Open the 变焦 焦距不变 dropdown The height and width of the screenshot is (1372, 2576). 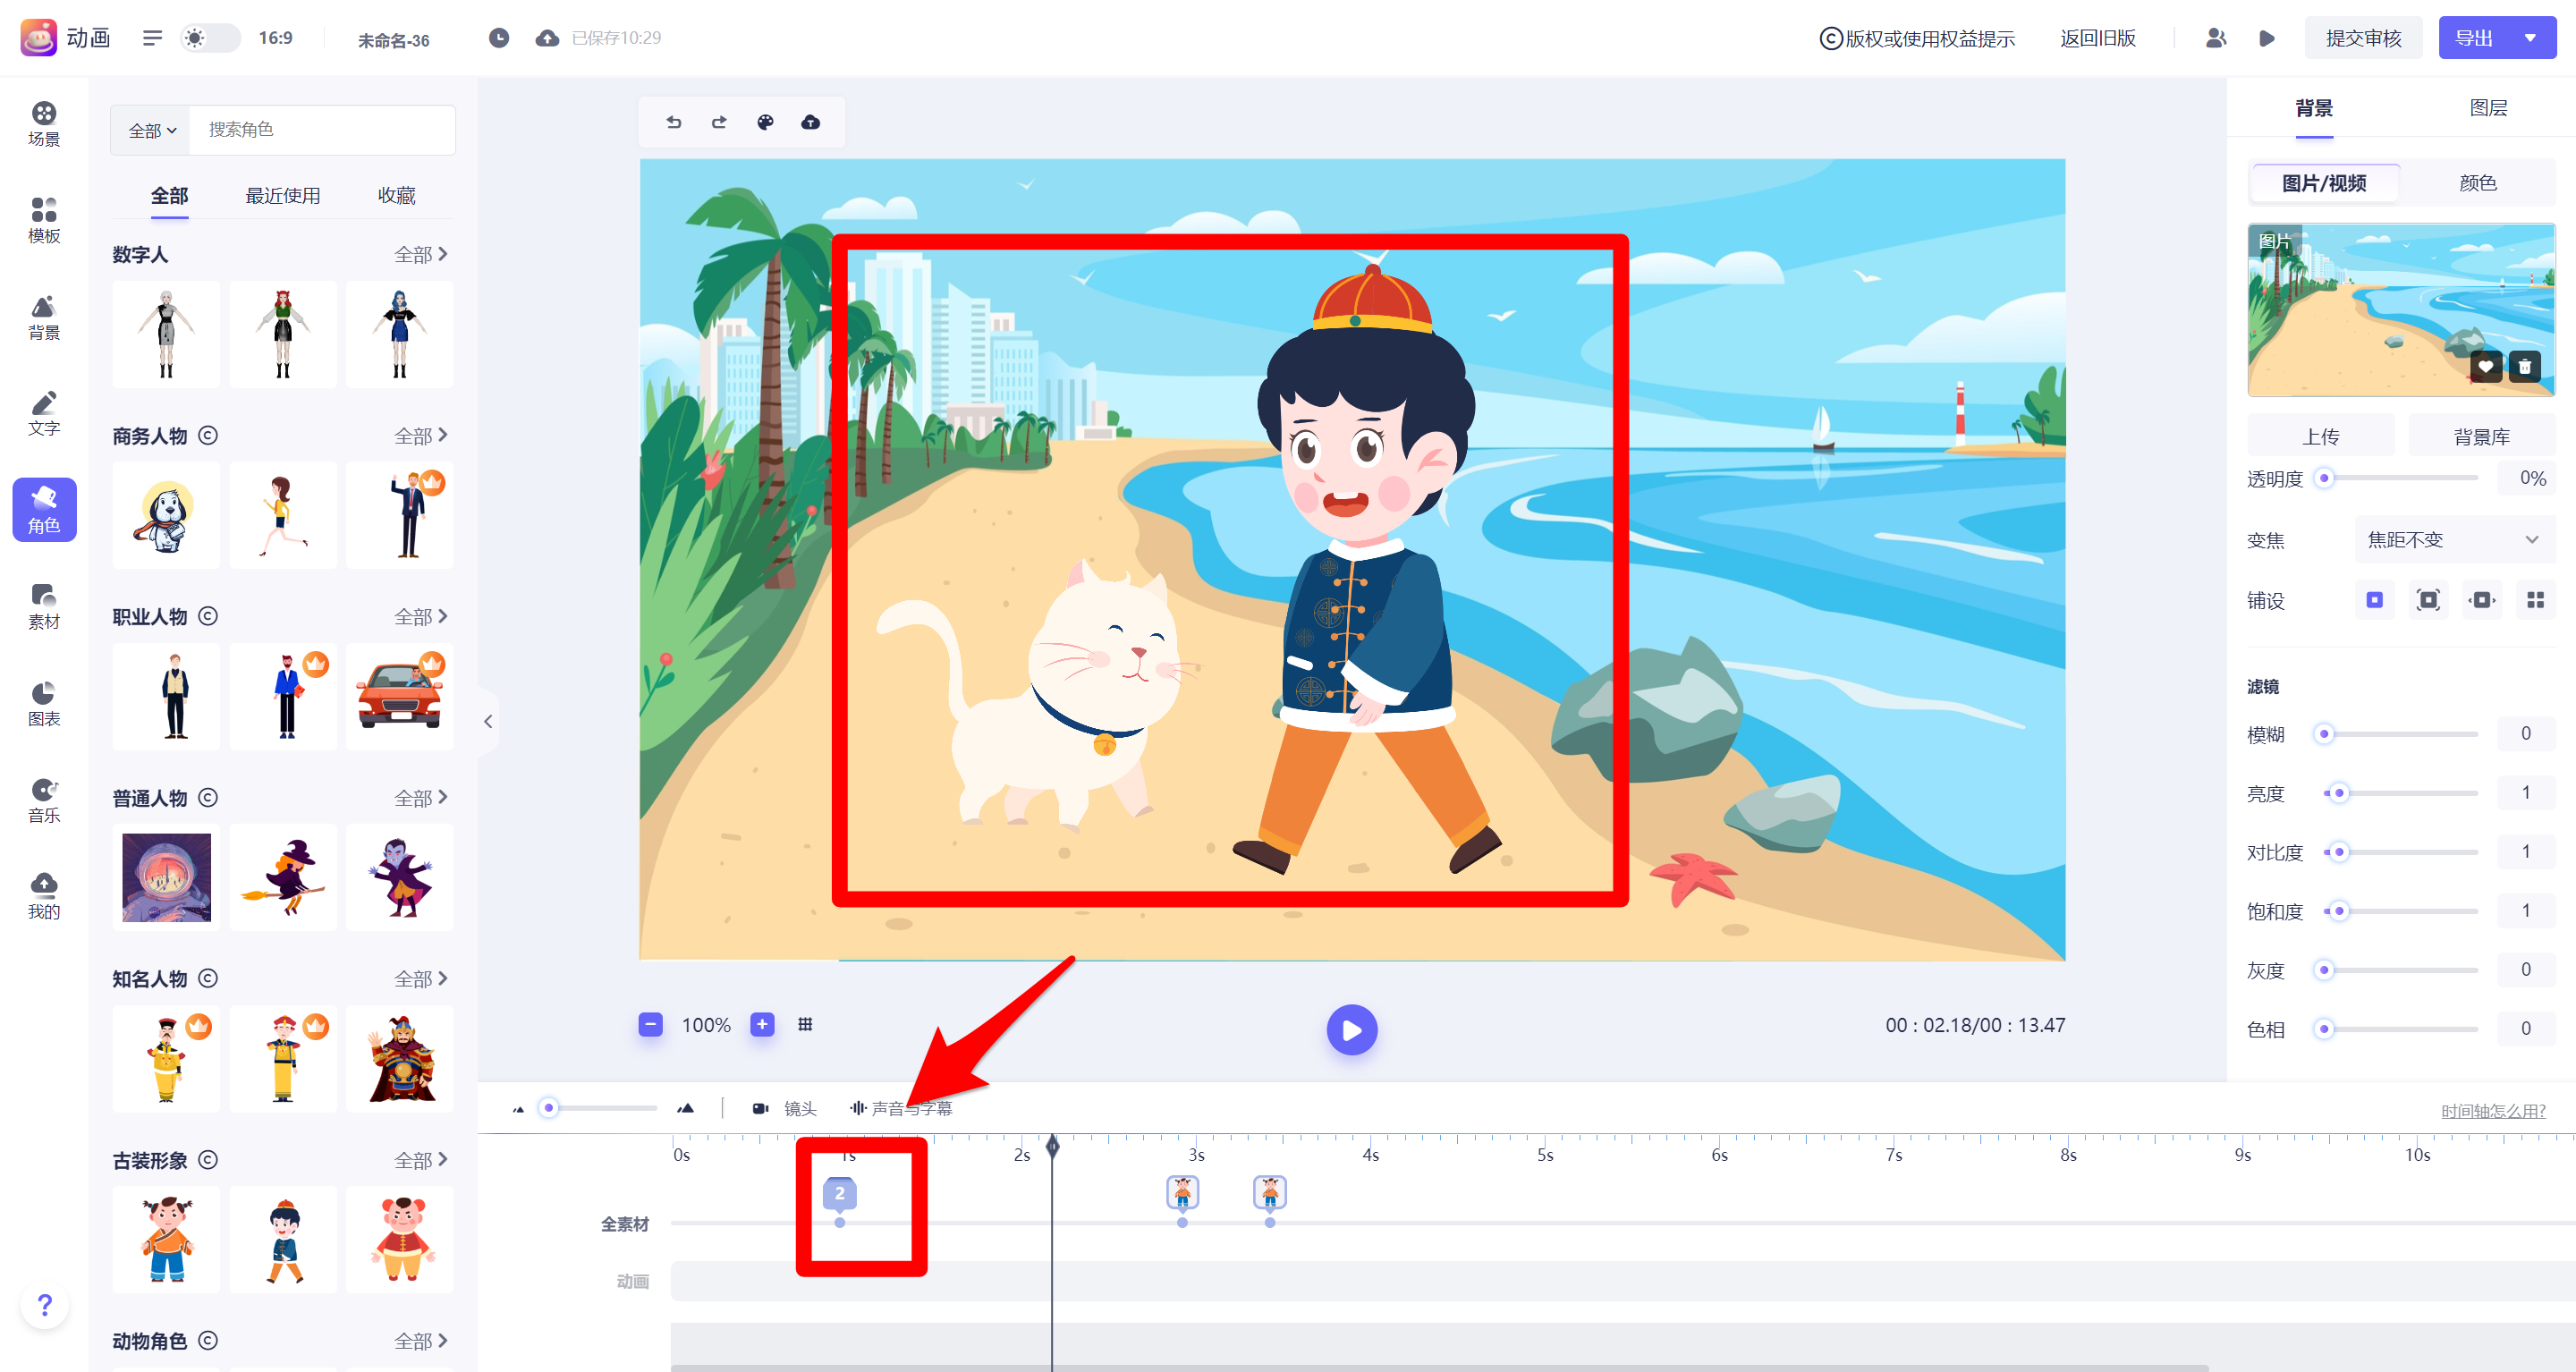pos(2454,540)
